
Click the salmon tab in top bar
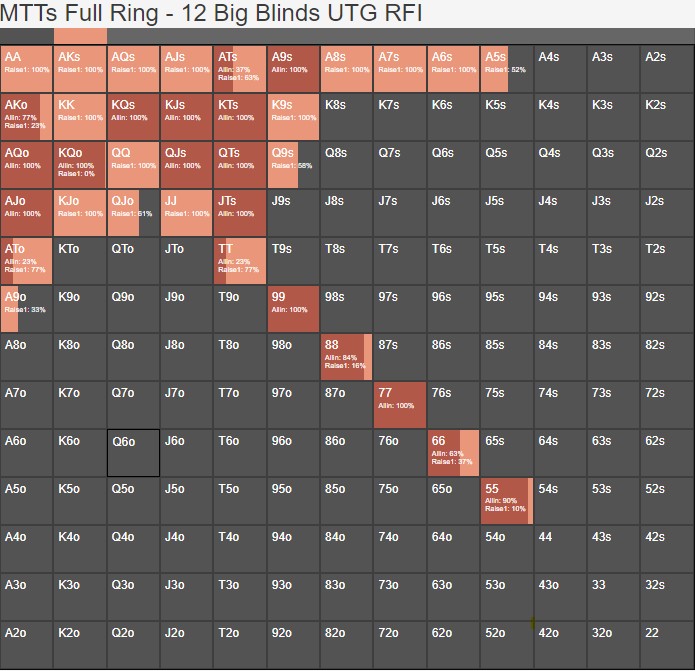(x=80, y=36)
